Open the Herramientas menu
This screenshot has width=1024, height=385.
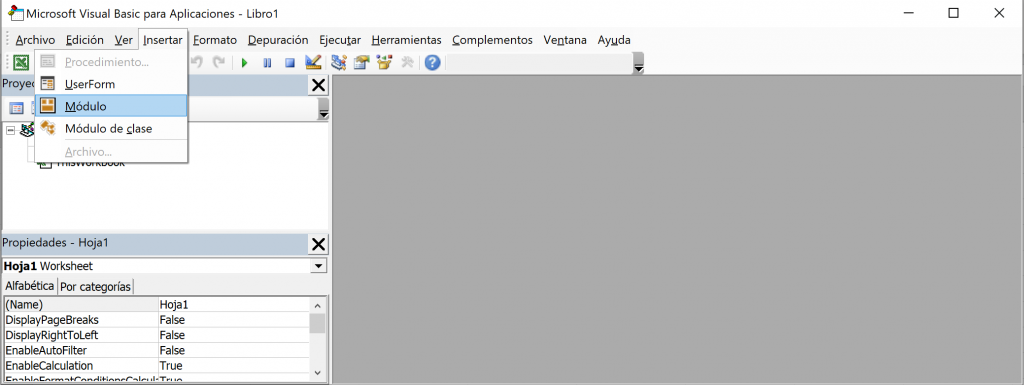[406, 40]
